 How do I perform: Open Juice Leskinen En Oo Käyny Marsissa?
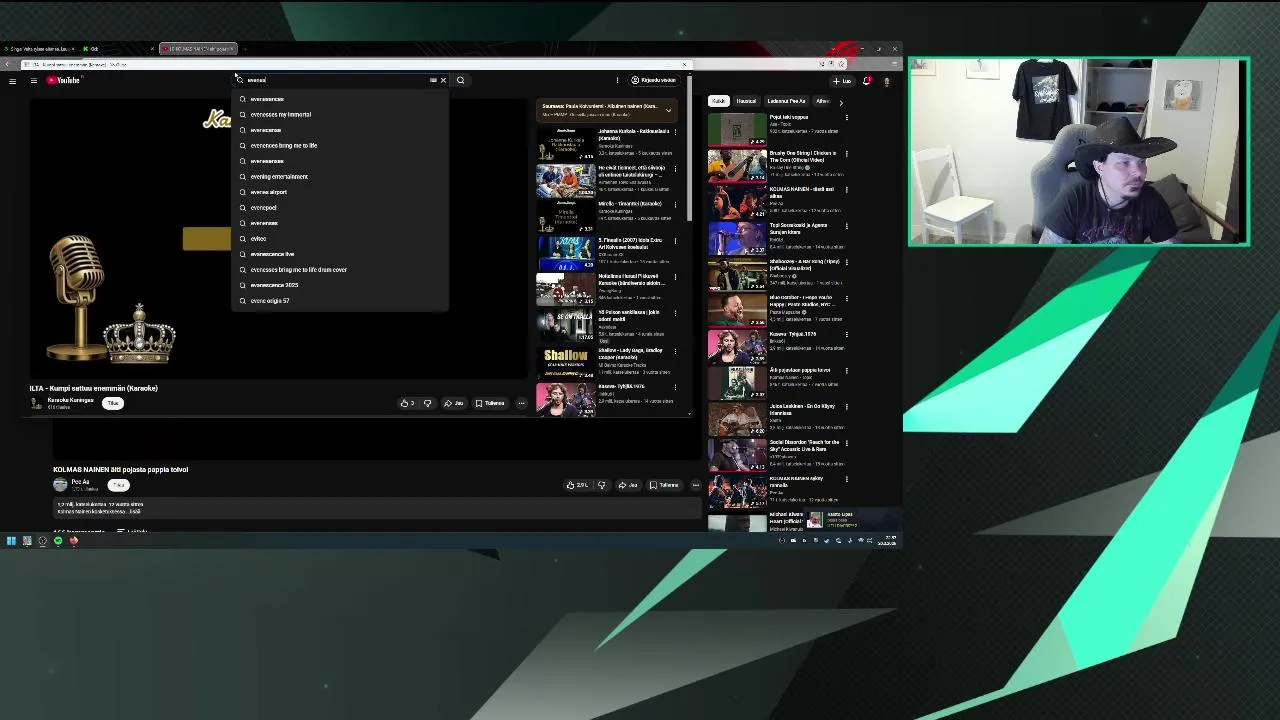click(x=802, y=409)
